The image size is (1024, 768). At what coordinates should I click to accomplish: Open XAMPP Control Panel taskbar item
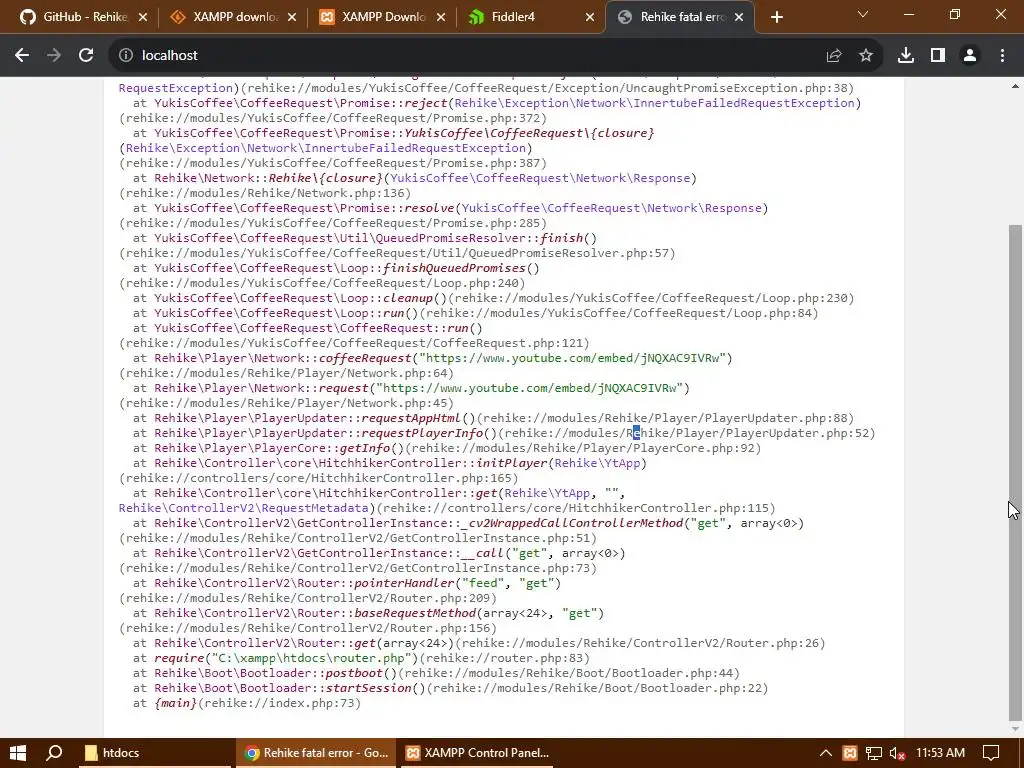pyautogui.click(x=478, y=753)
